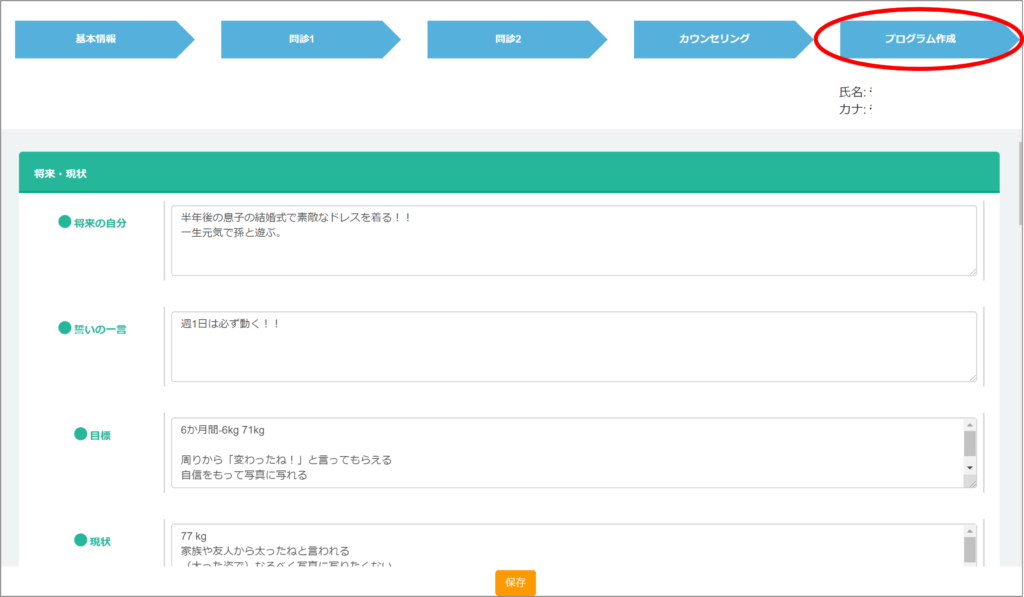
Task: Switch to the 問診2 step
Action: tap(509, 39)
